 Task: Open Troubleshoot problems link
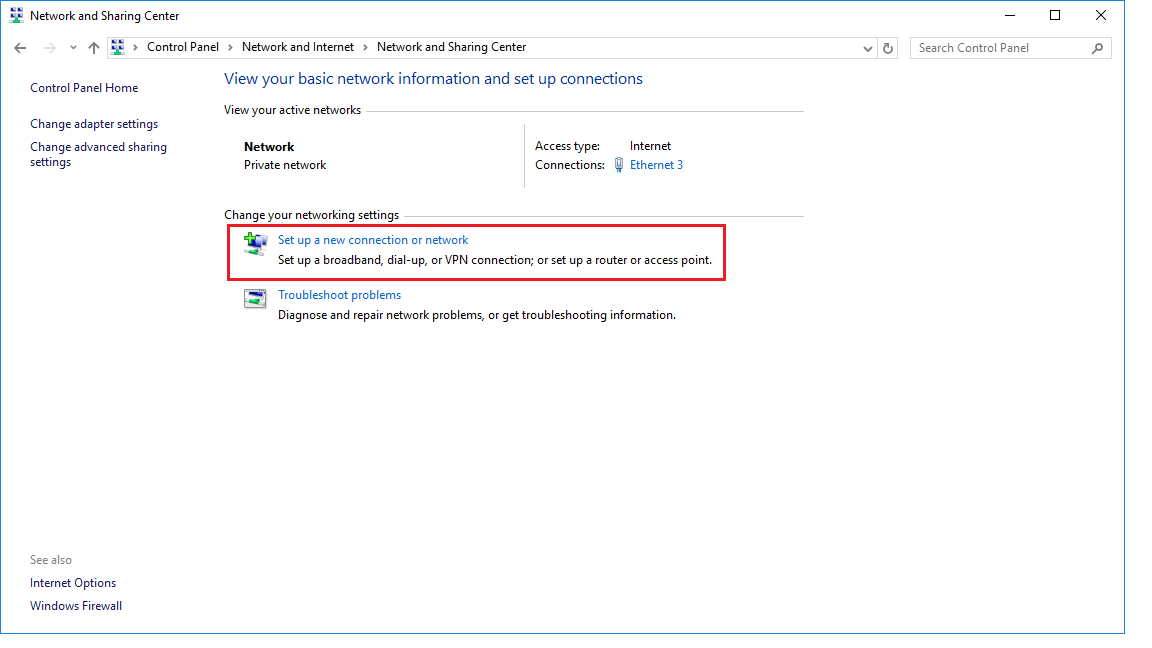tap(339, 295)
